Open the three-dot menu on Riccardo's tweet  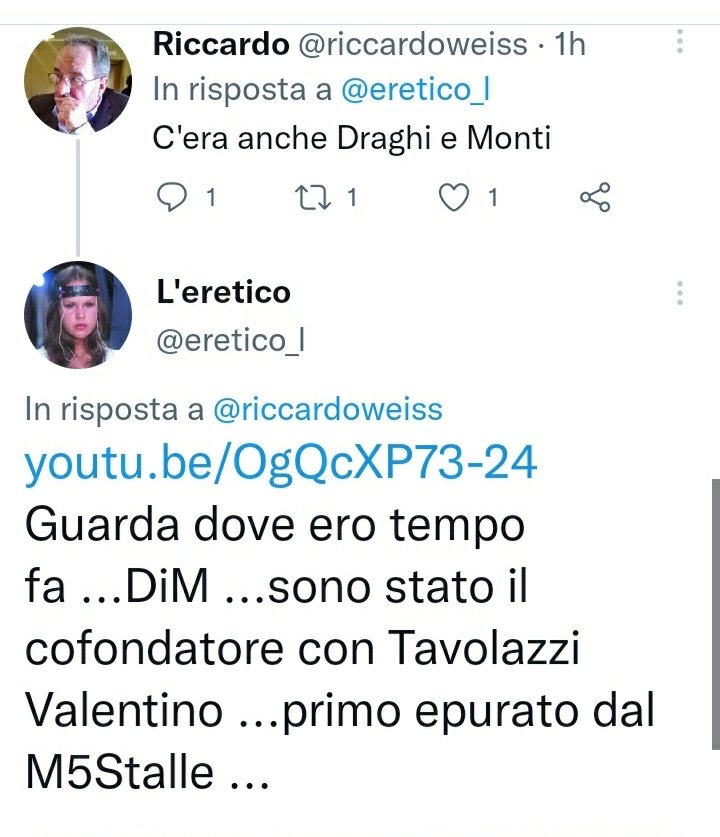click(679, 41)
